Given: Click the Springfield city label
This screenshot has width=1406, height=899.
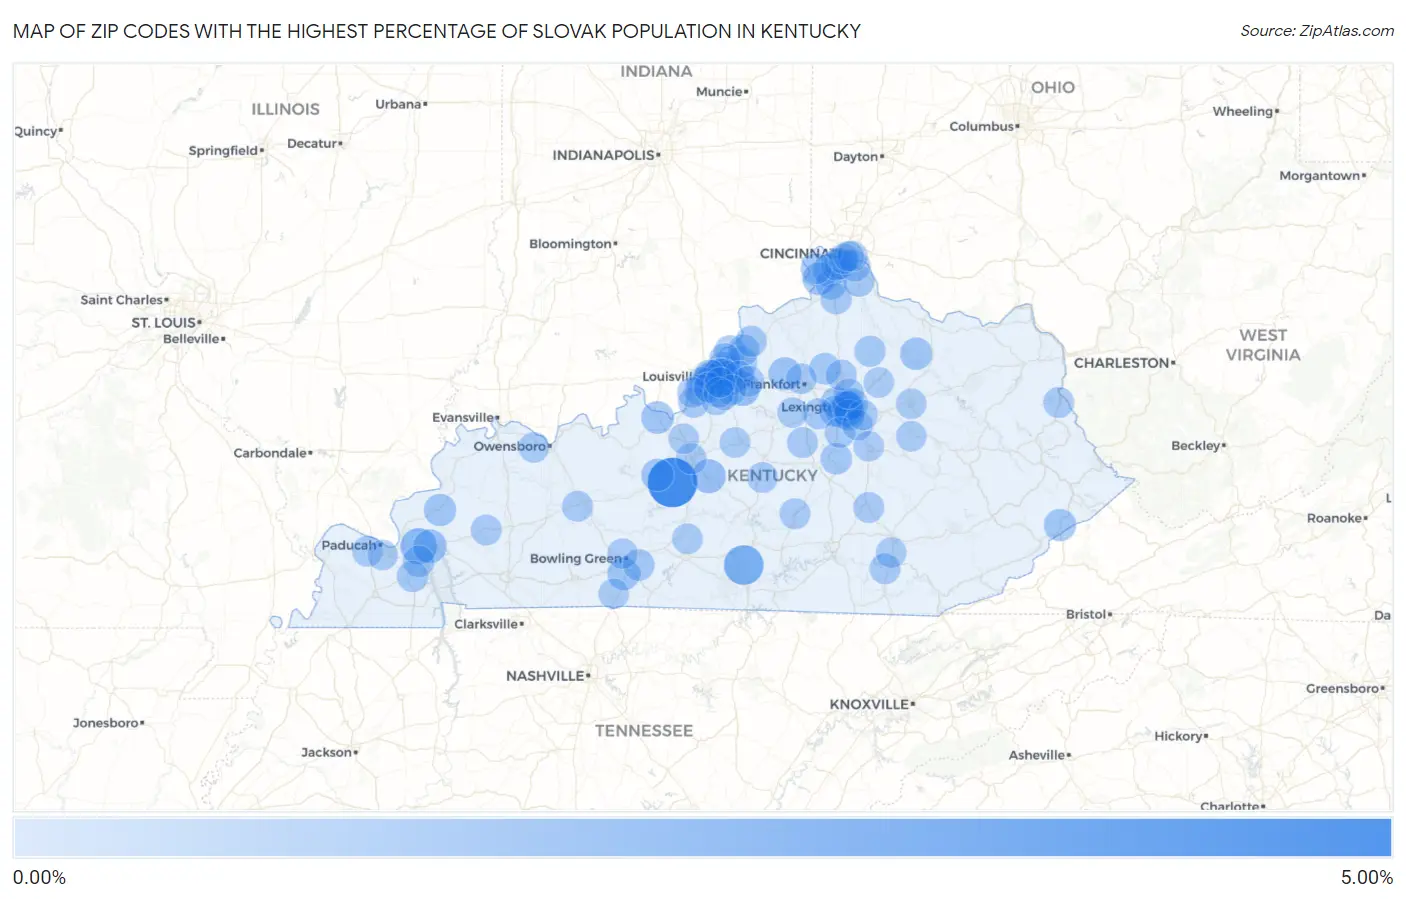Looking at the screenshot, I should pyautogui.click(x=224, y=150).
